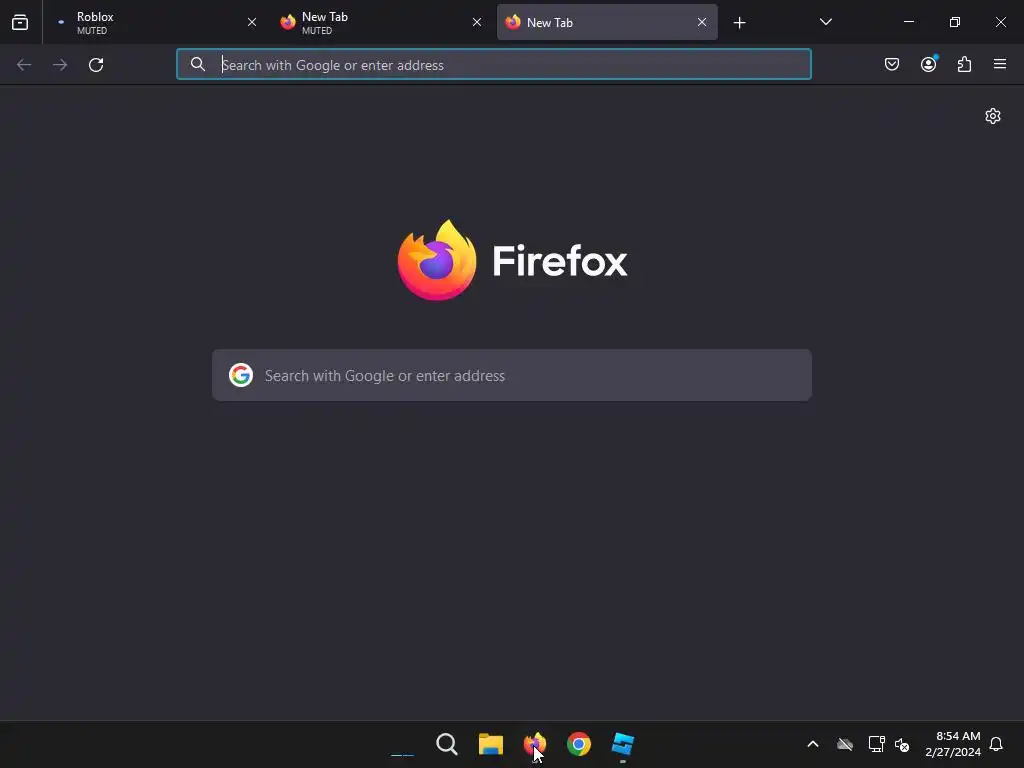Close the Roblox tab

[252, 22]
